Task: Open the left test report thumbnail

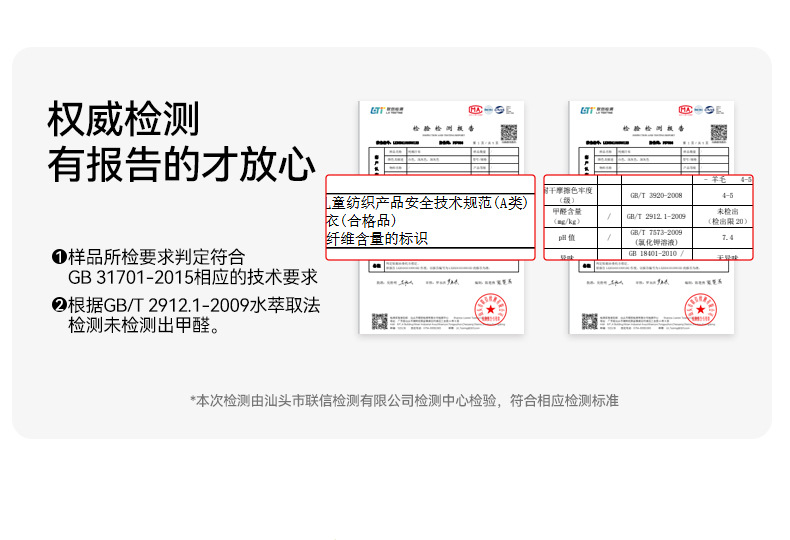Action: point(441,217)
